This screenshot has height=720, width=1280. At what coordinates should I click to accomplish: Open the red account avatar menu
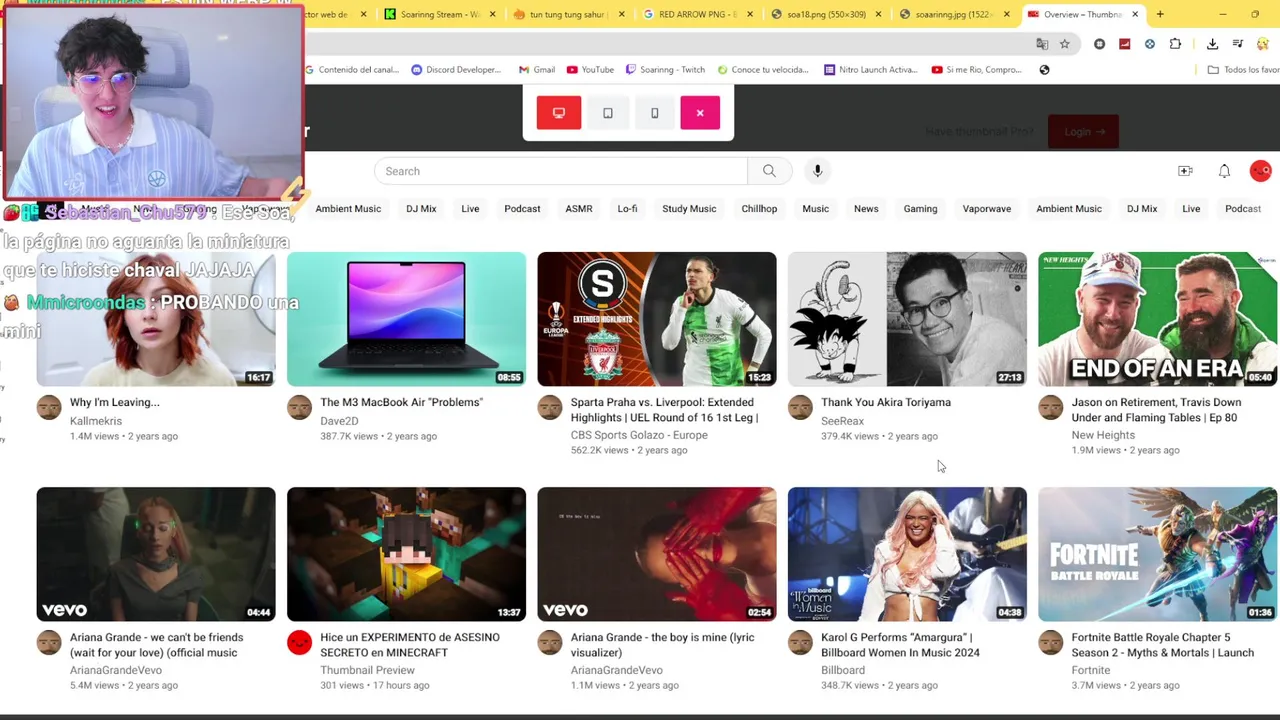click(x=1260, y=171)
